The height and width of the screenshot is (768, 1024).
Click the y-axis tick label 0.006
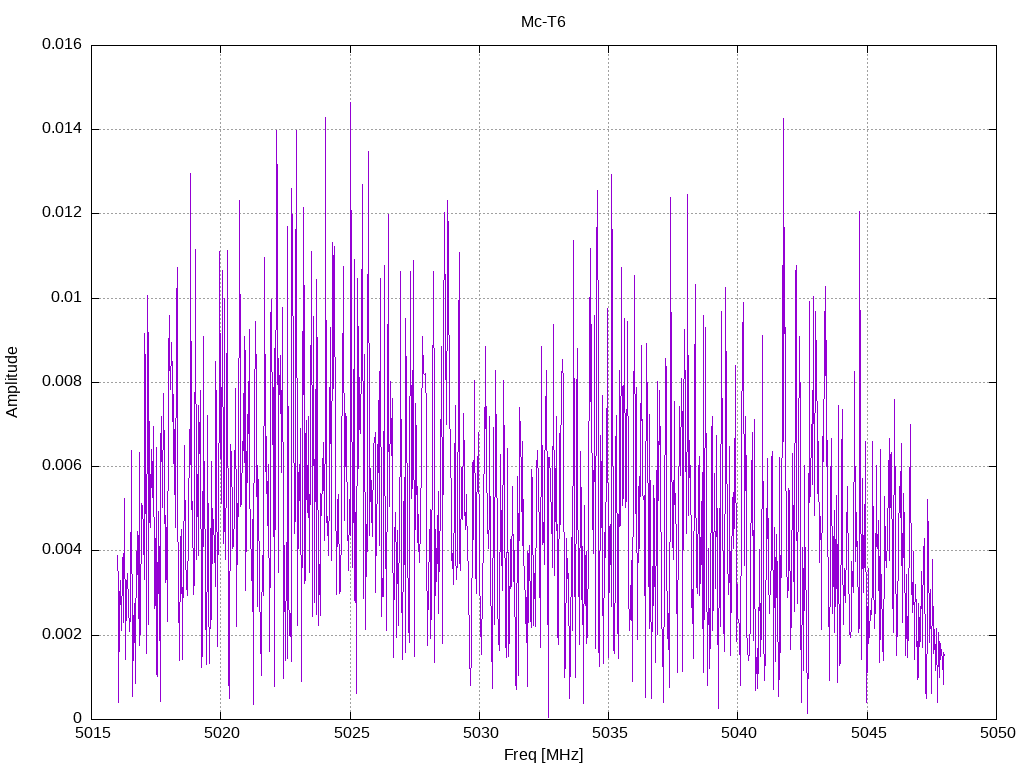(x=62, y=466)
